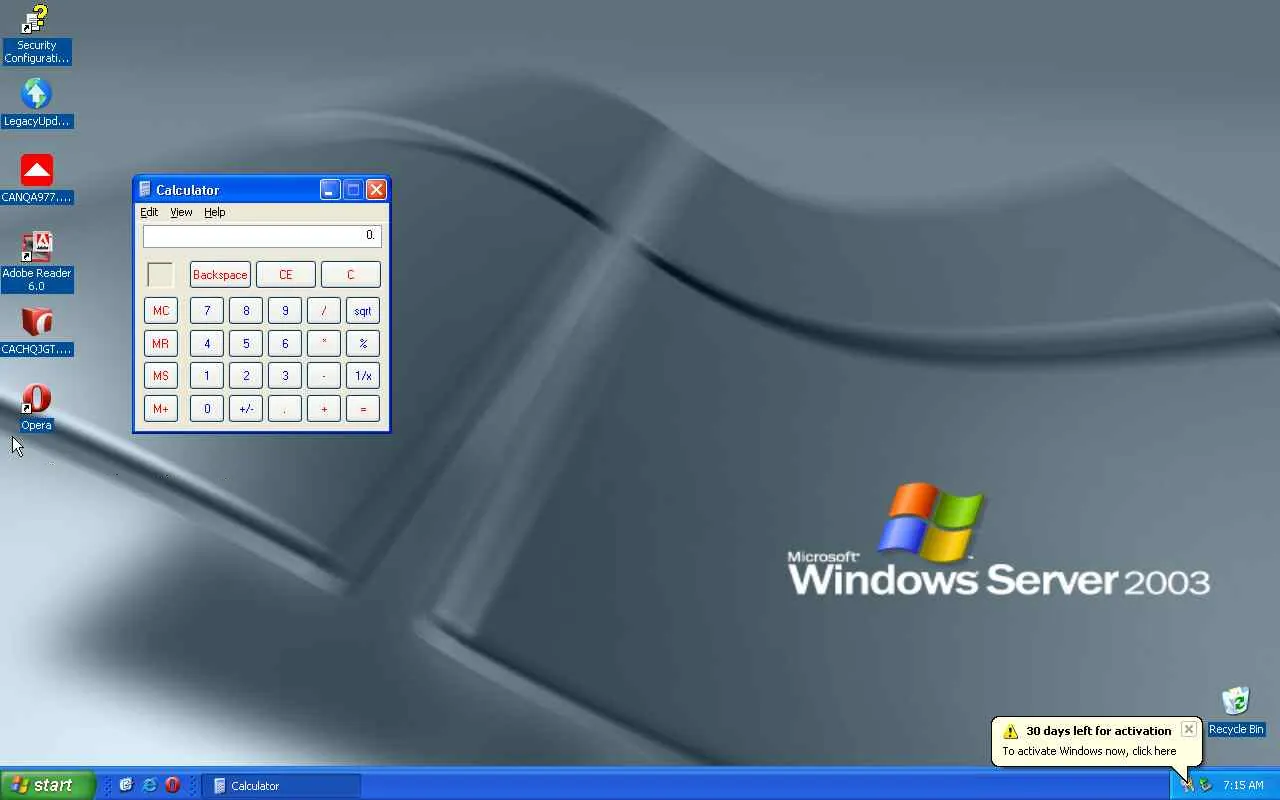The width and height of the screenshot is (1280, 800).
Task: Open the Calculator View menu
Action: pyautogui.click(x=181, y=212)
